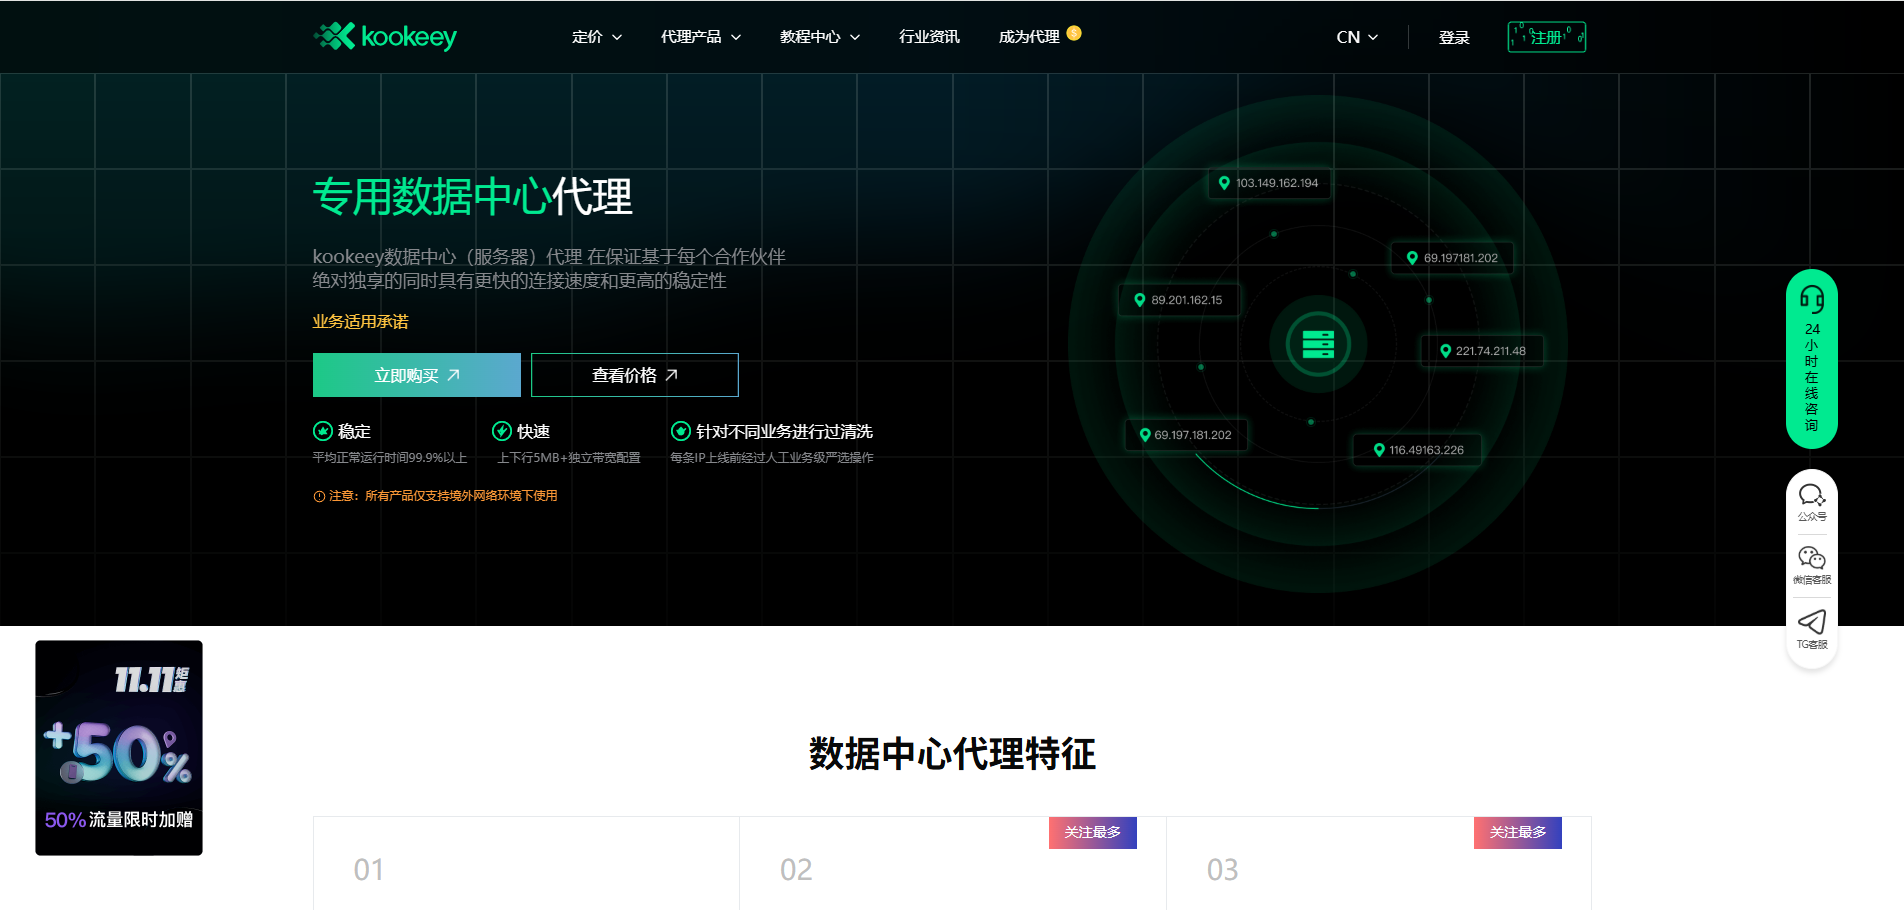Expand the 定价 dropdown menu
Viewport: 1904px width, 910px height.
[x=596, y=36]
